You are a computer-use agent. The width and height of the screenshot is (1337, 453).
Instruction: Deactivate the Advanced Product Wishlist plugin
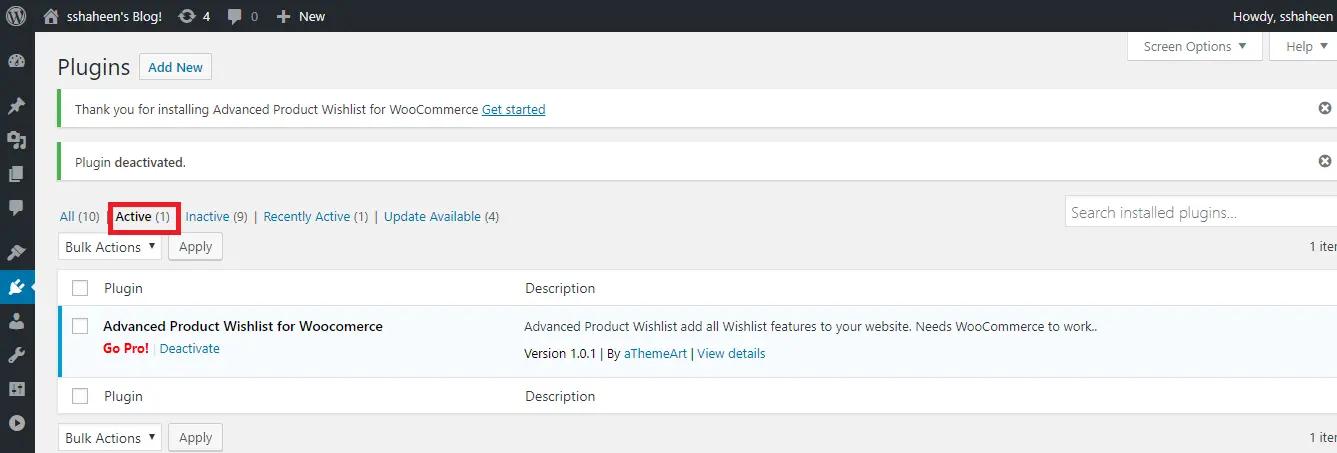(189, 348)
